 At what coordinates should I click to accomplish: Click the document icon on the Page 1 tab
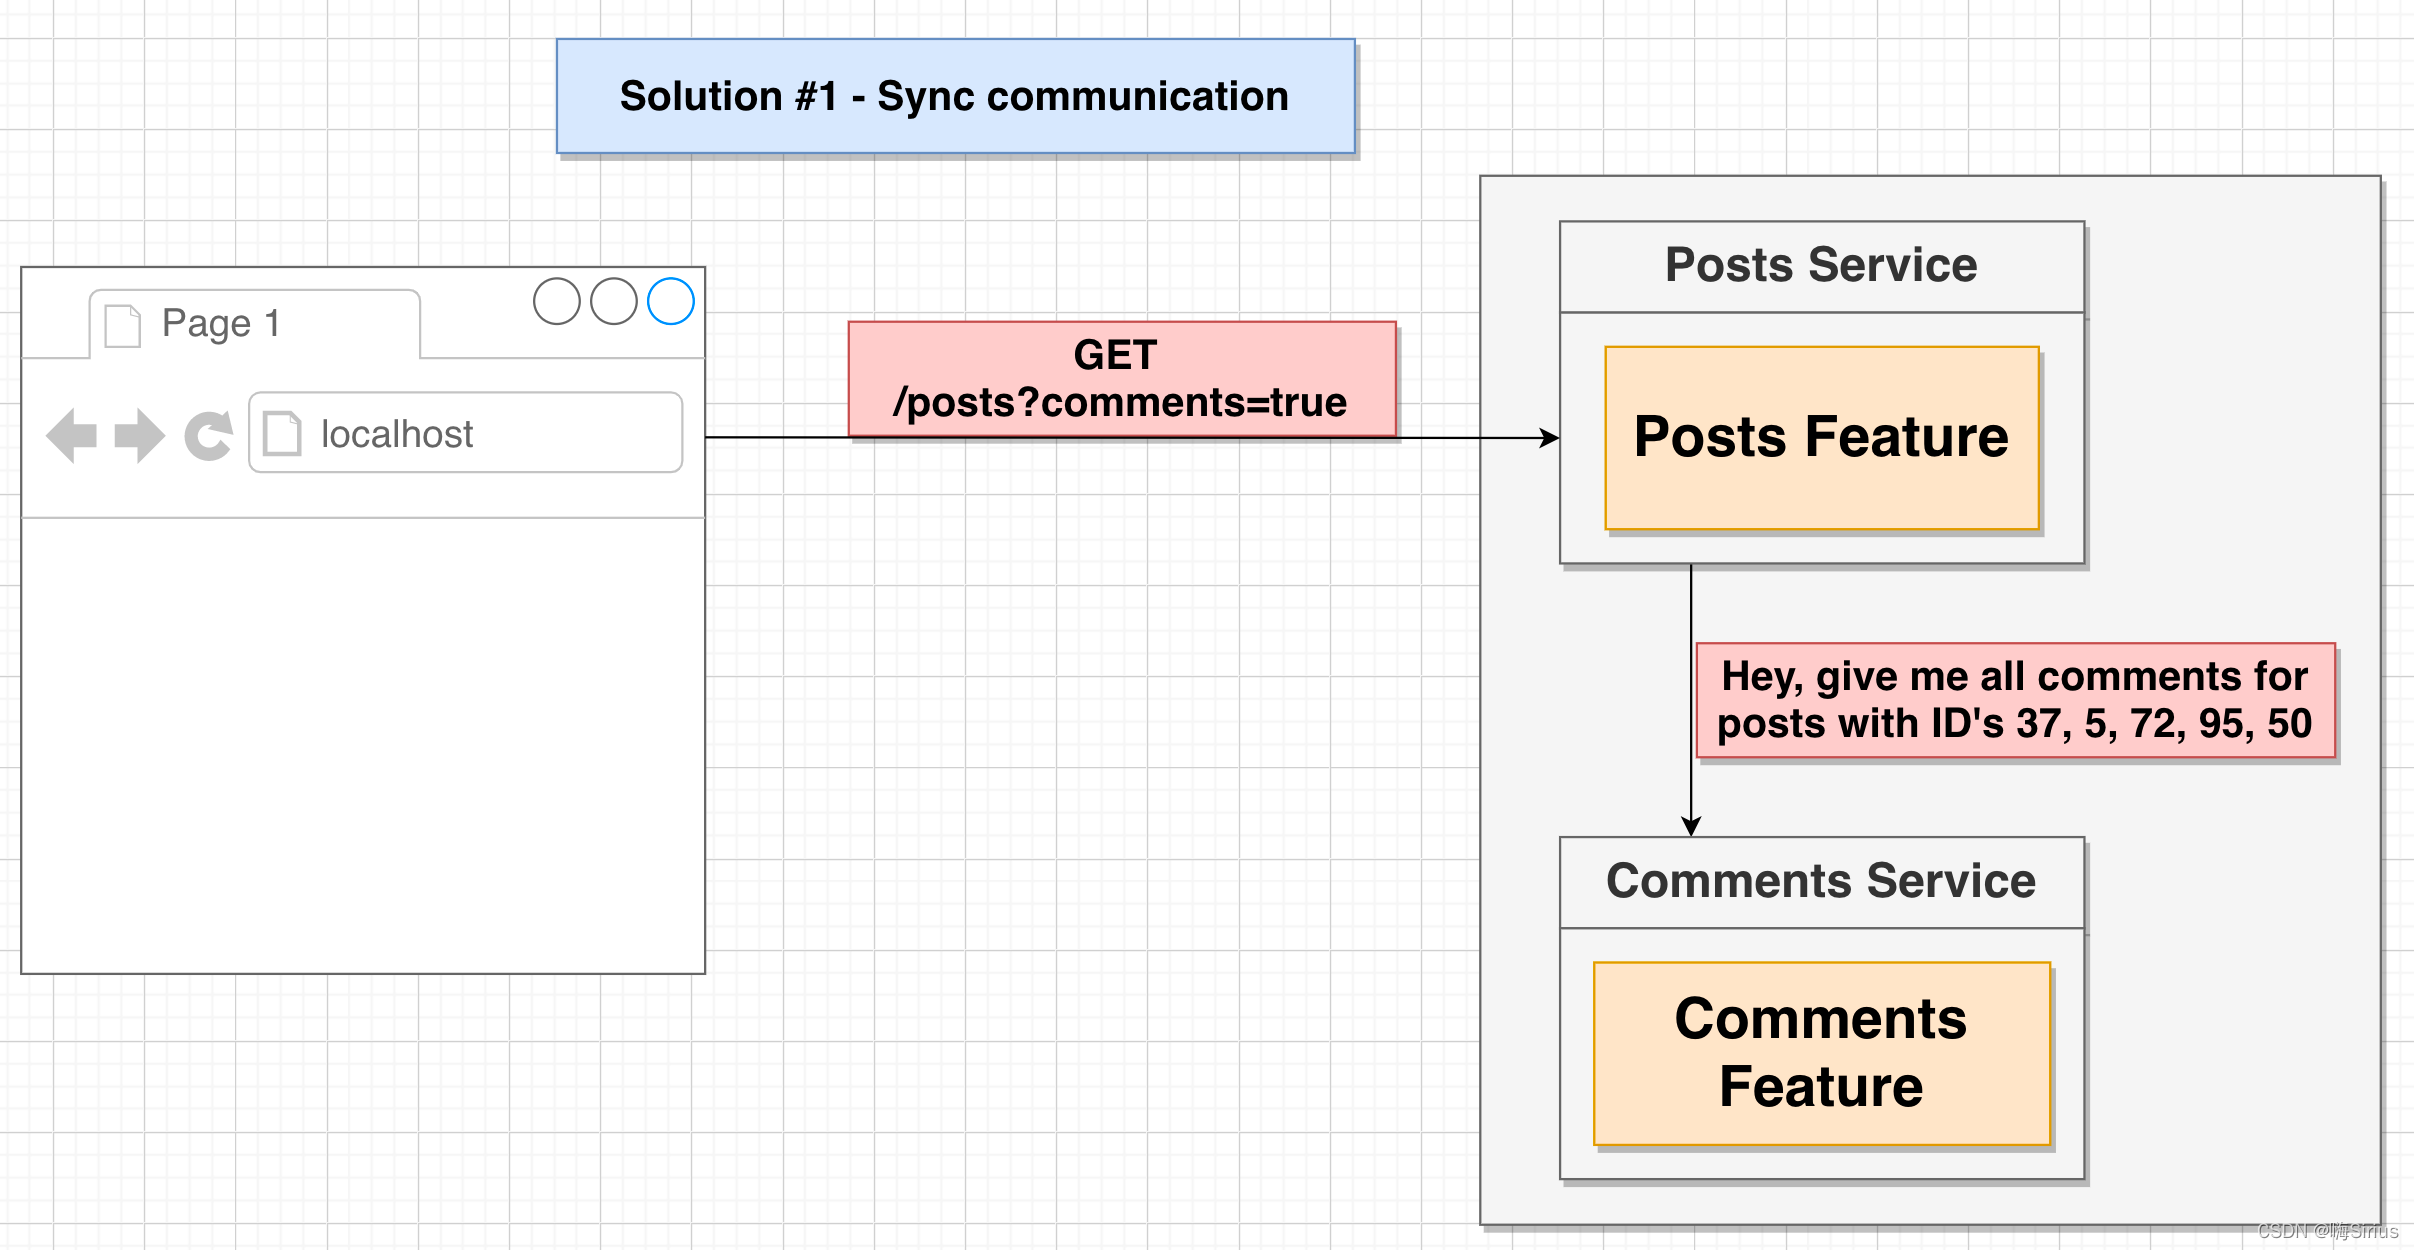[x=123, y=326]
